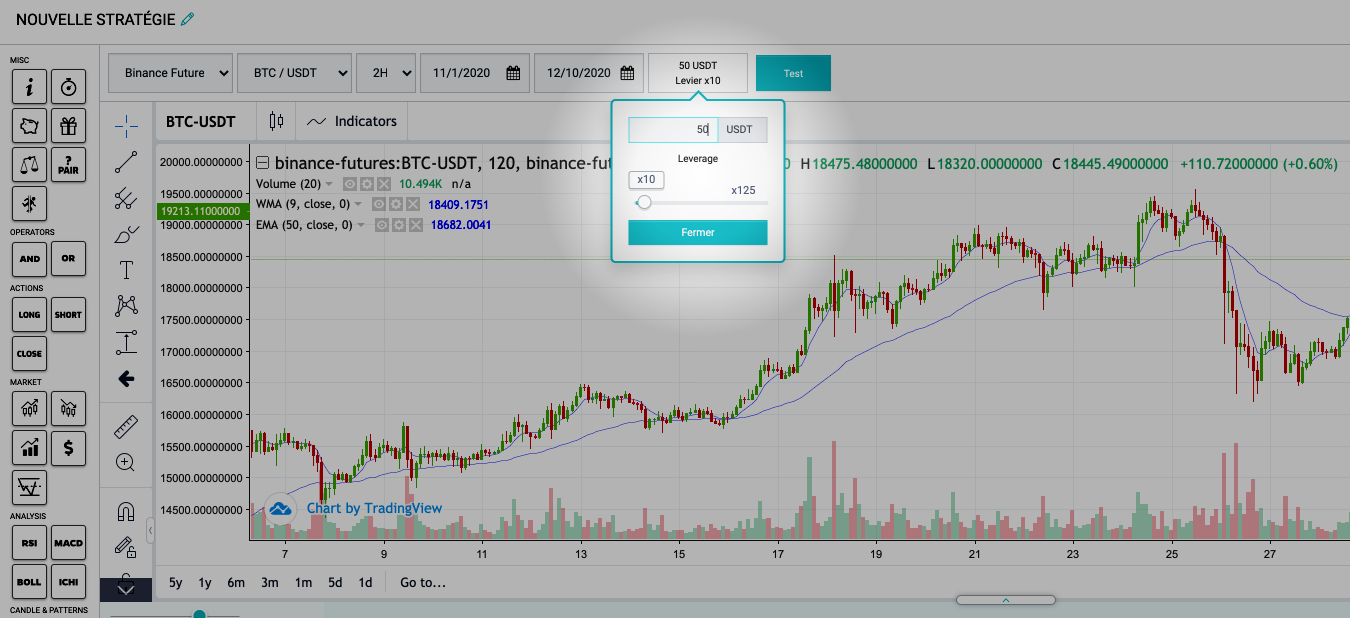This screenshot has height=618, width=1350.
Task: Add the AND operator block
Action: coord(30,259)
